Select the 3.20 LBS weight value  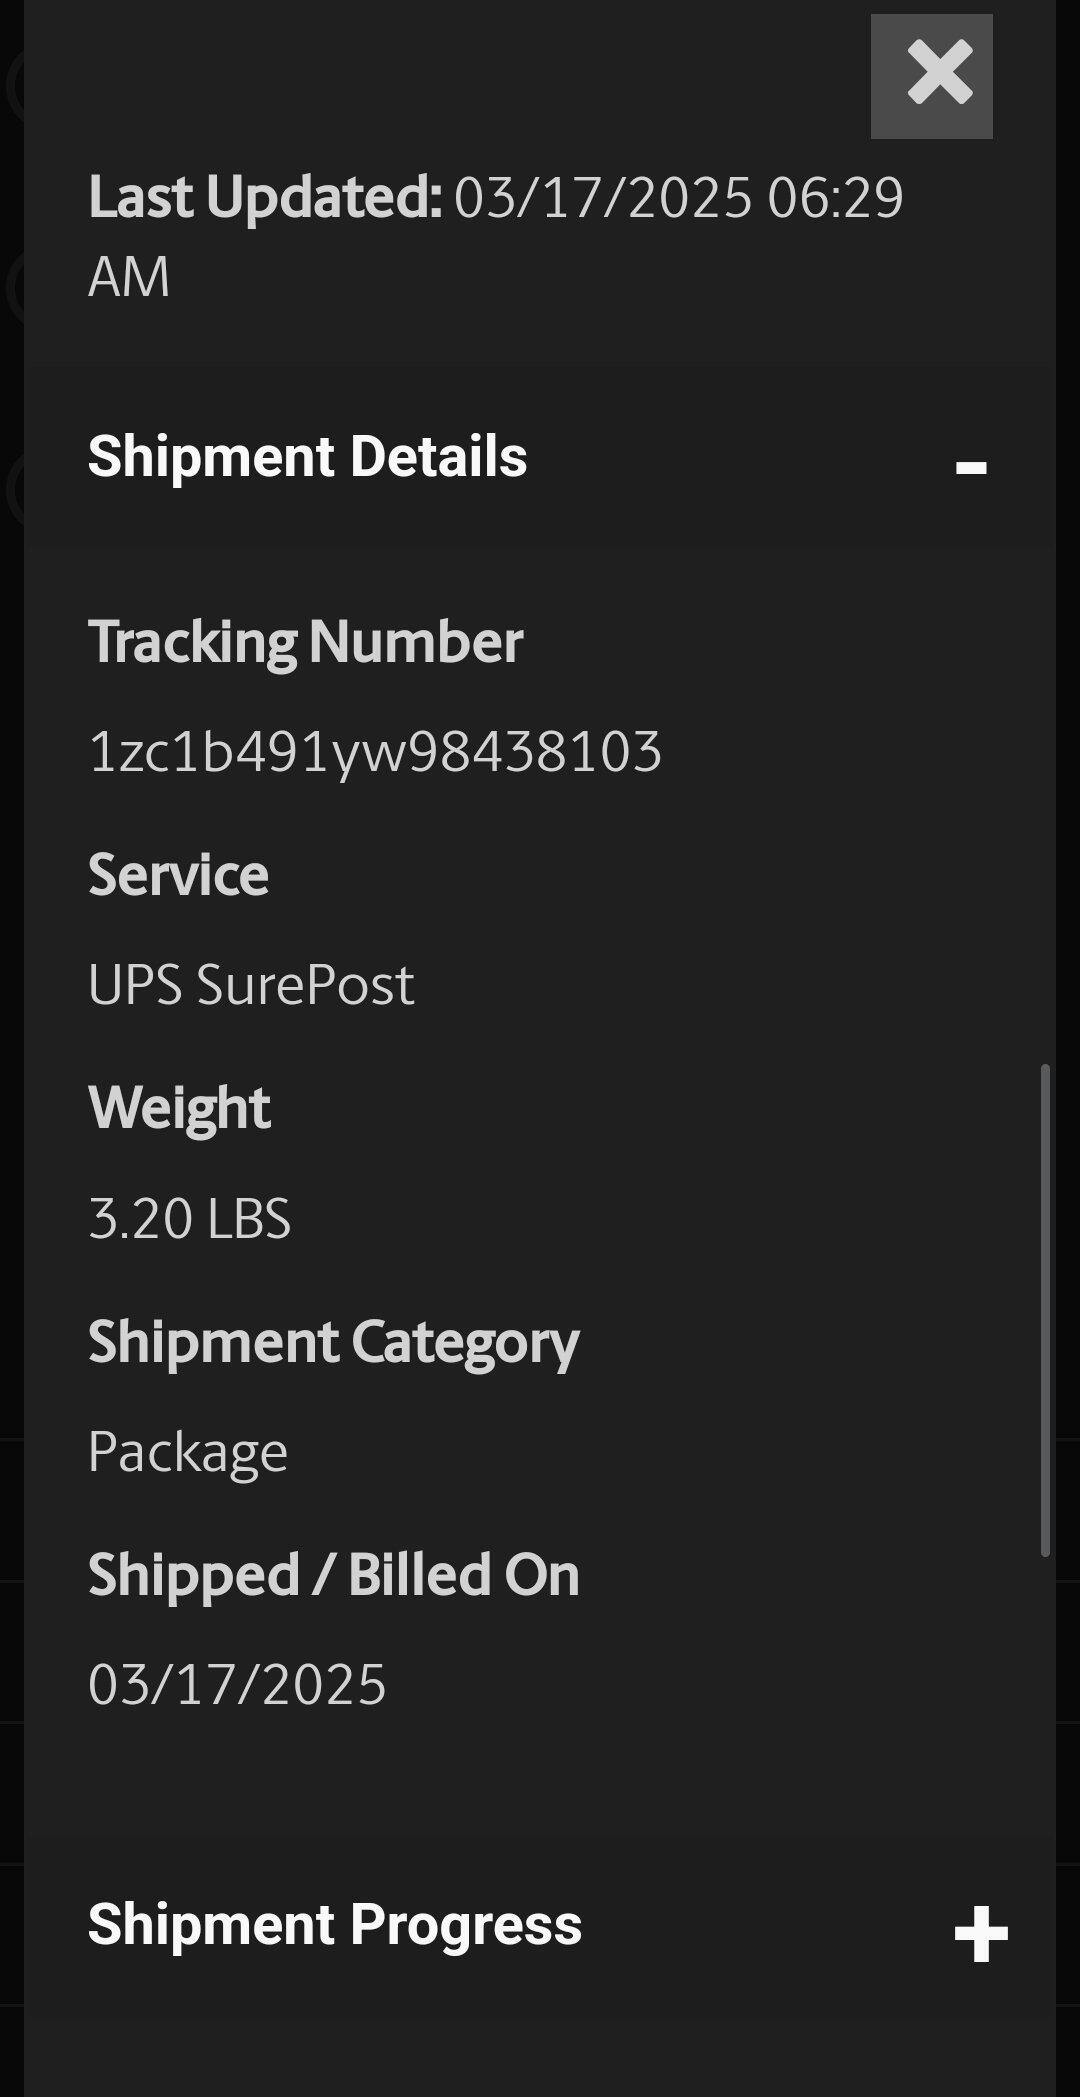coord(189,1218)
